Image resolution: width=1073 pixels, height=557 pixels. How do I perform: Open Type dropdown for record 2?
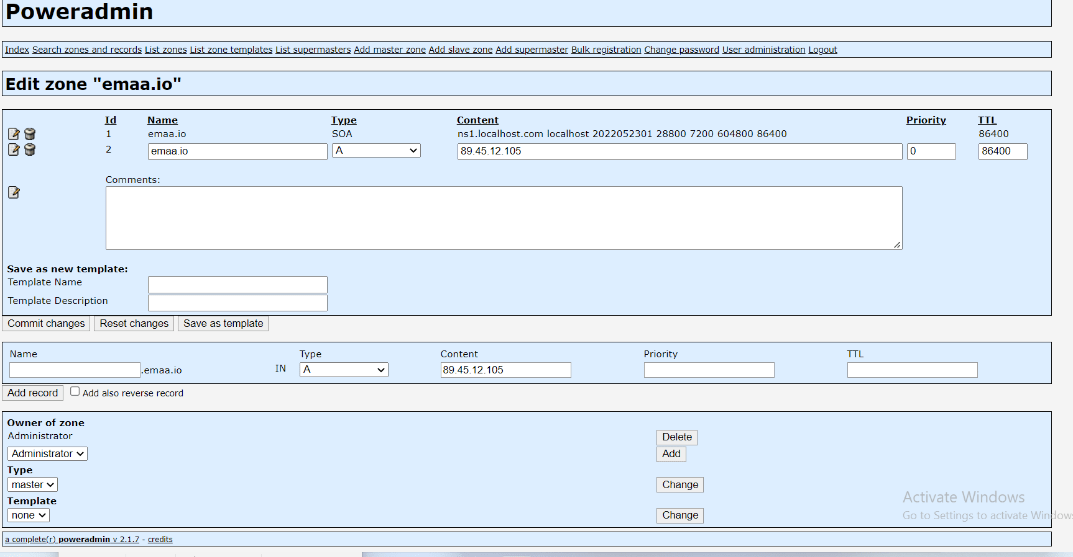pos(376,151)
